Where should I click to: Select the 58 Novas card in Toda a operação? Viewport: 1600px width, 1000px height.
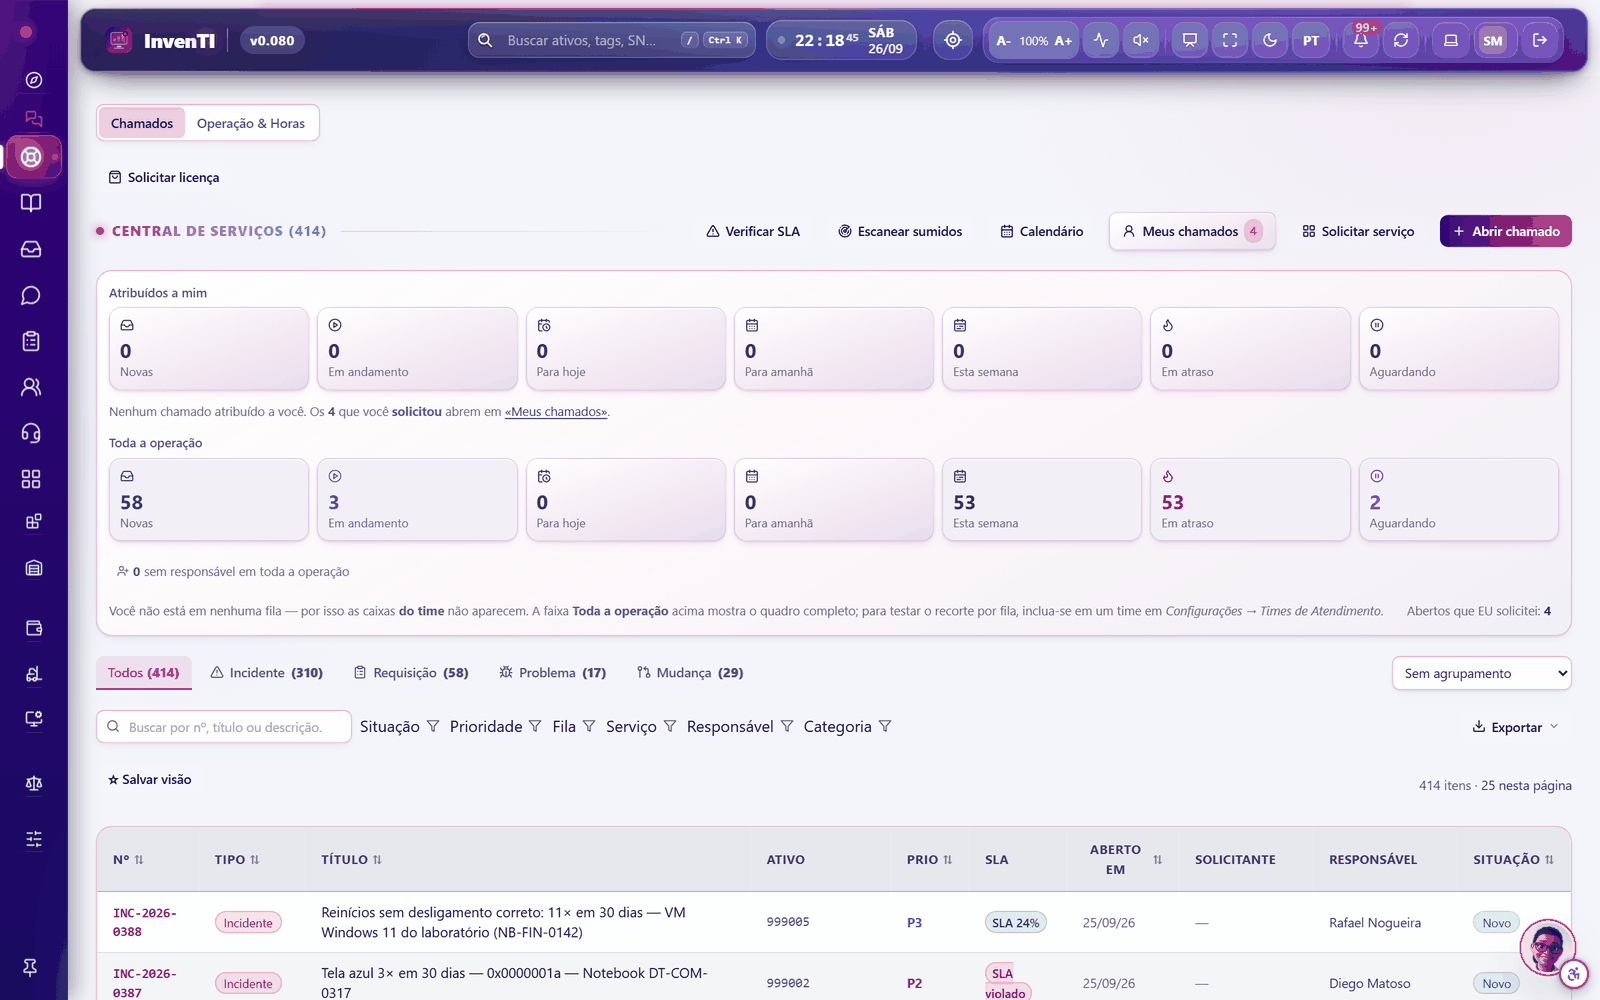(x=209, y=499)
